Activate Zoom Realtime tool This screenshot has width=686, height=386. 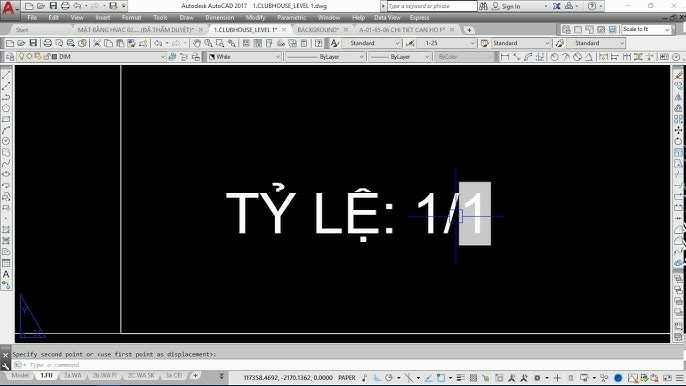pyautogui.click(x=208, y=43)
